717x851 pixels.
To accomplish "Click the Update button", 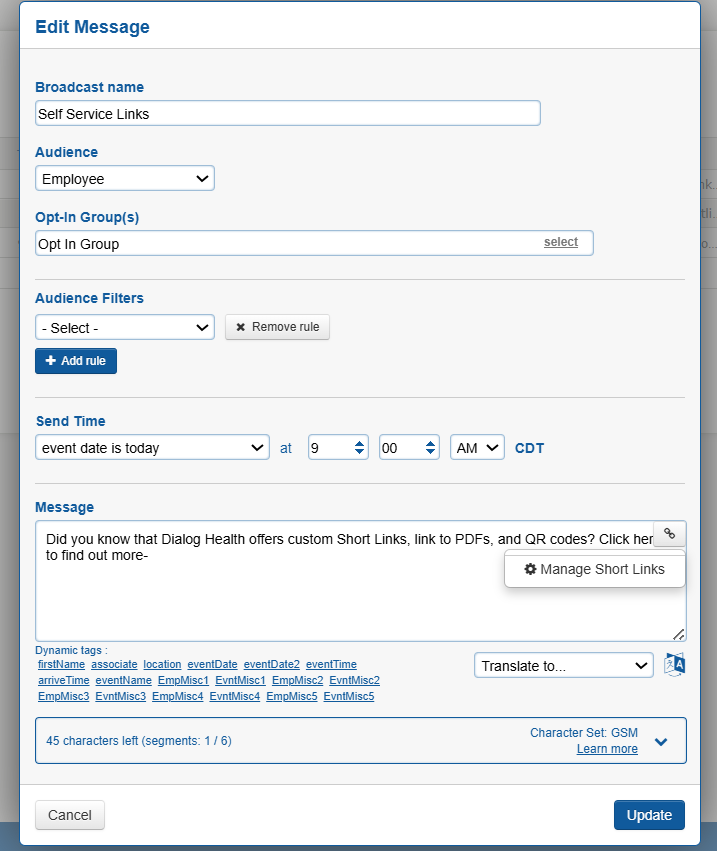I will coord(649,815).
